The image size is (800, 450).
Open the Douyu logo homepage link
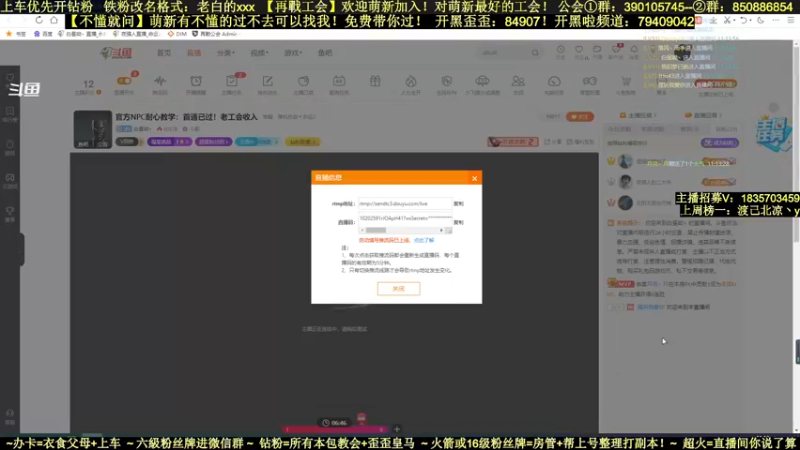[116, 53]
